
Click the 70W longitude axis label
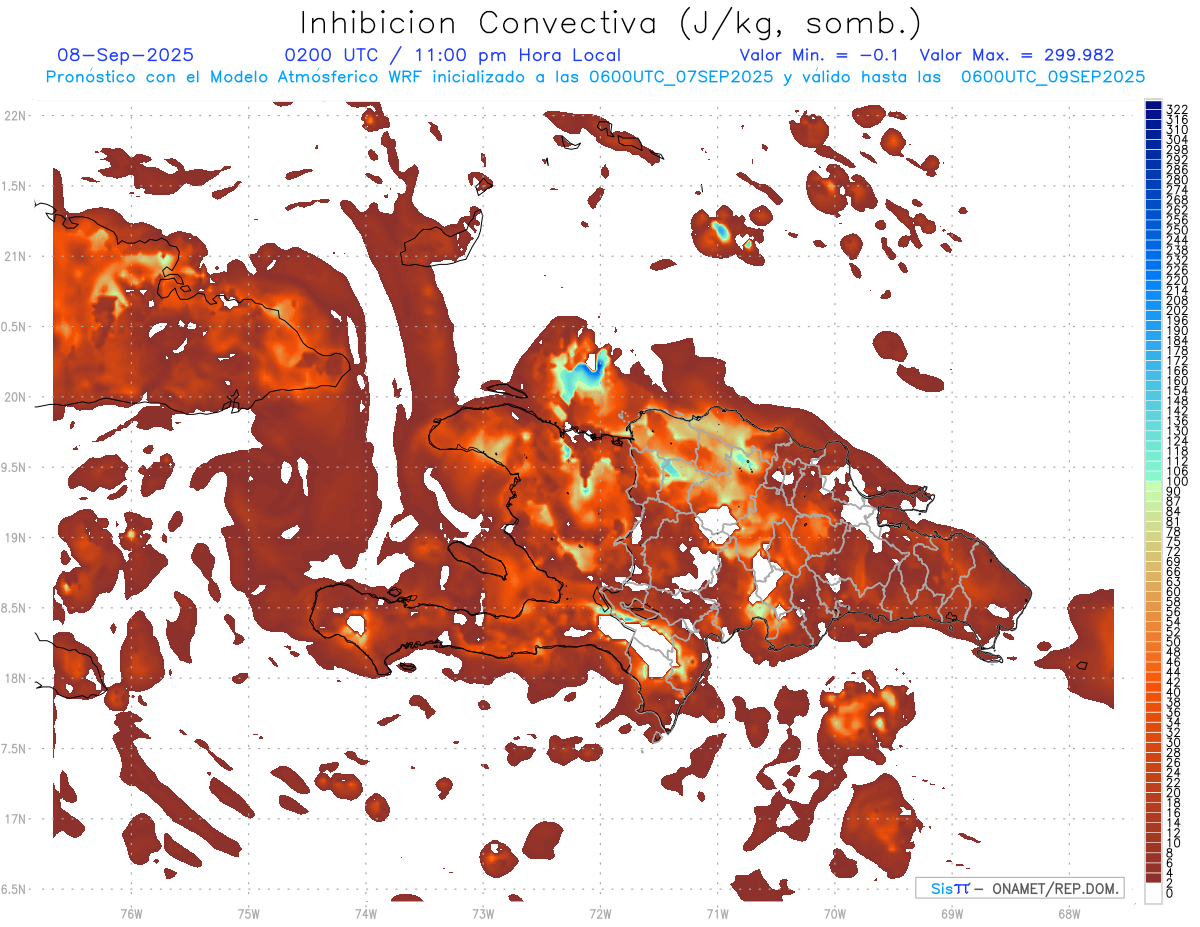coord(834,913)
